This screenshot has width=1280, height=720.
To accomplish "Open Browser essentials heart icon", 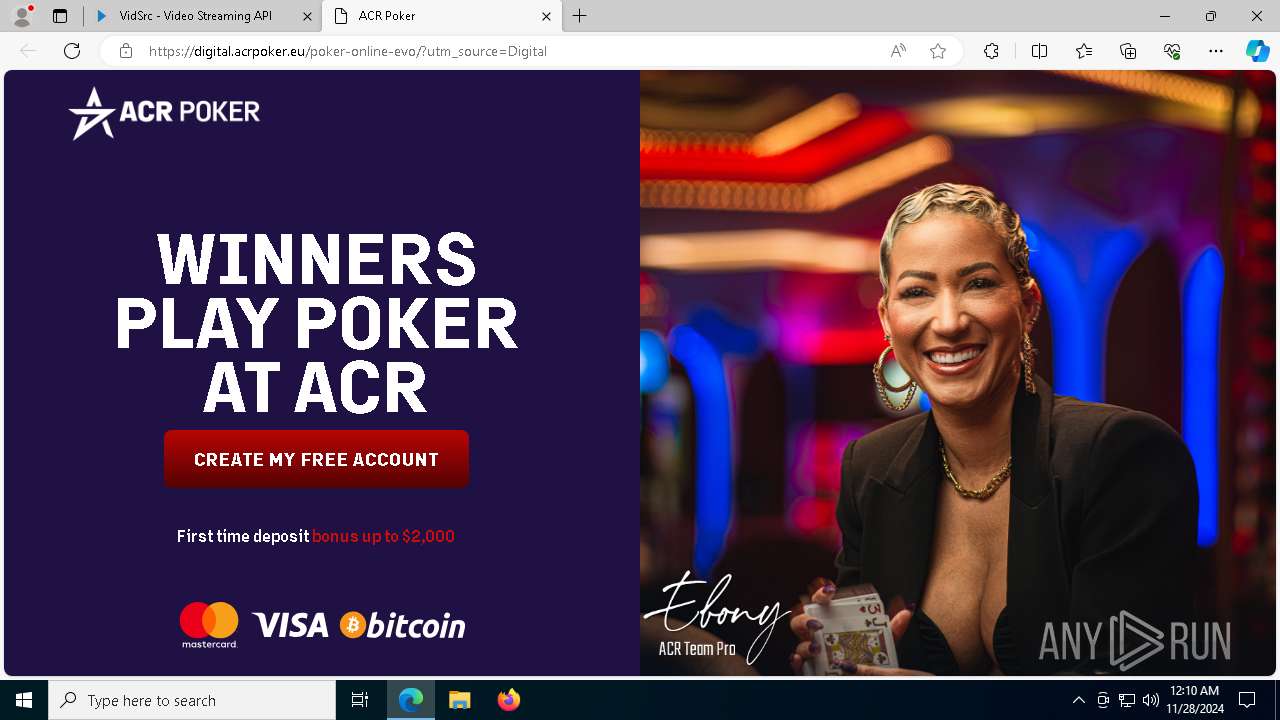I will [x=1172, y=51].
